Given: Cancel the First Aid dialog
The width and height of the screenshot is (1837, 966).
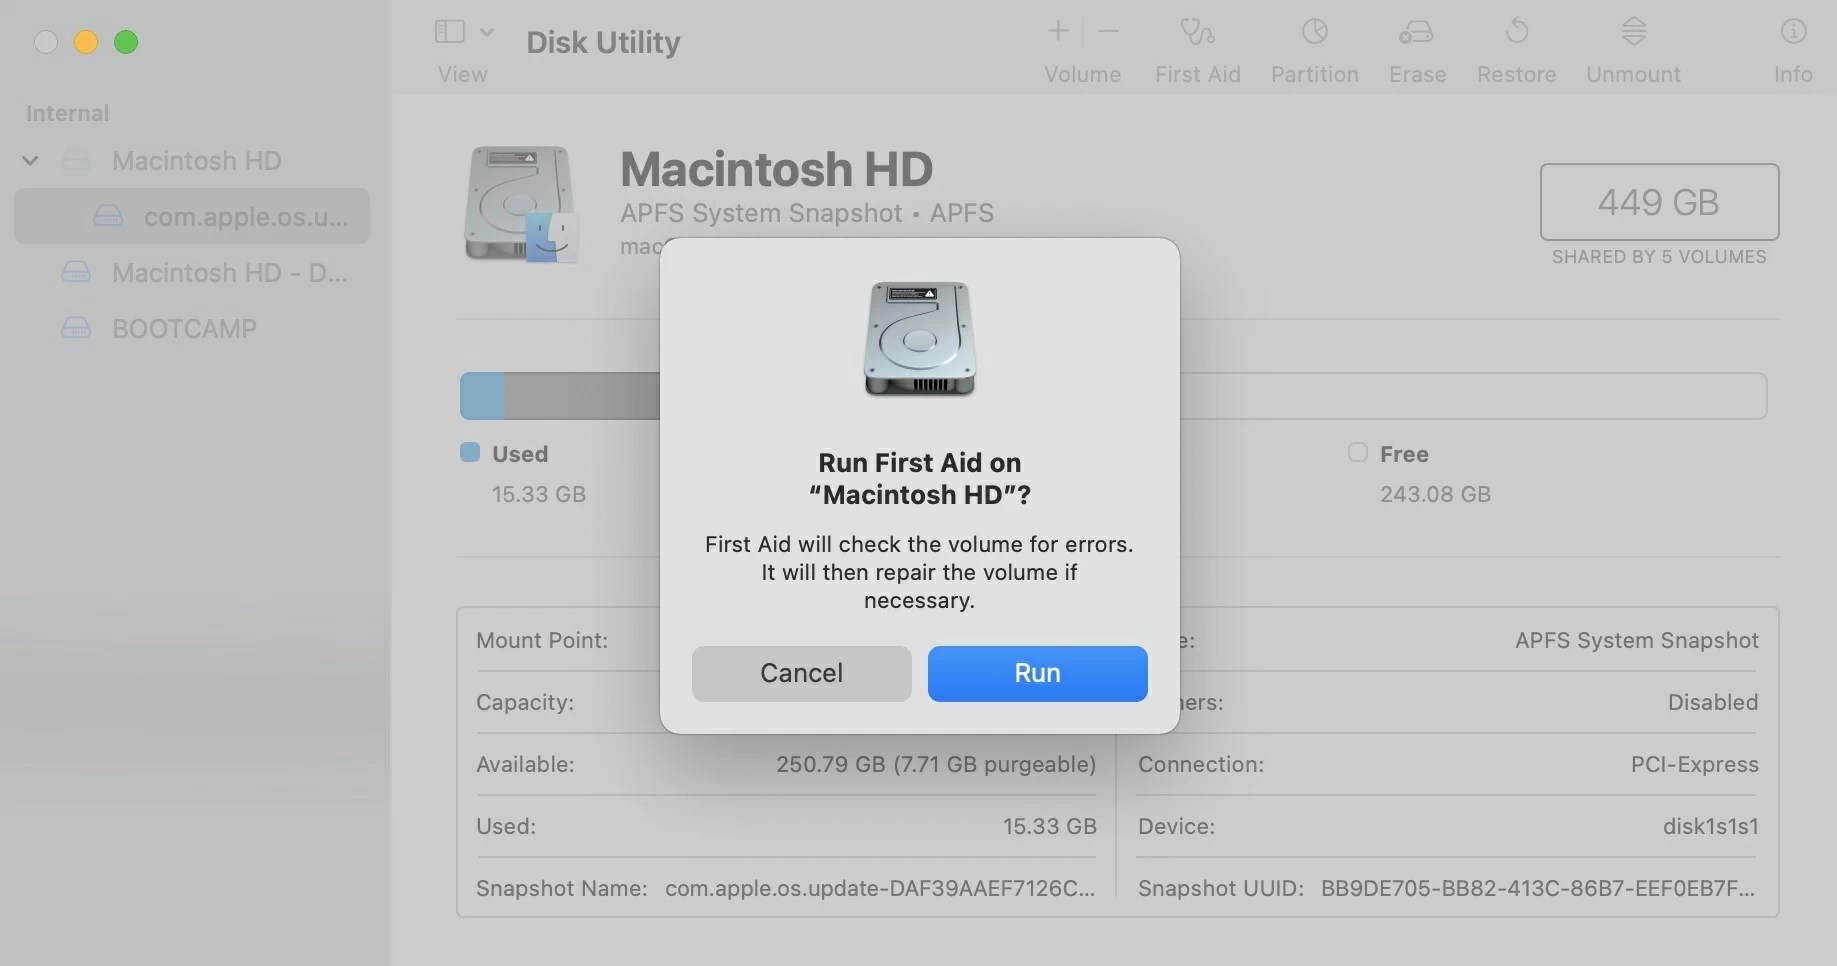Looking at the screenshot, I should click(800, 673).
